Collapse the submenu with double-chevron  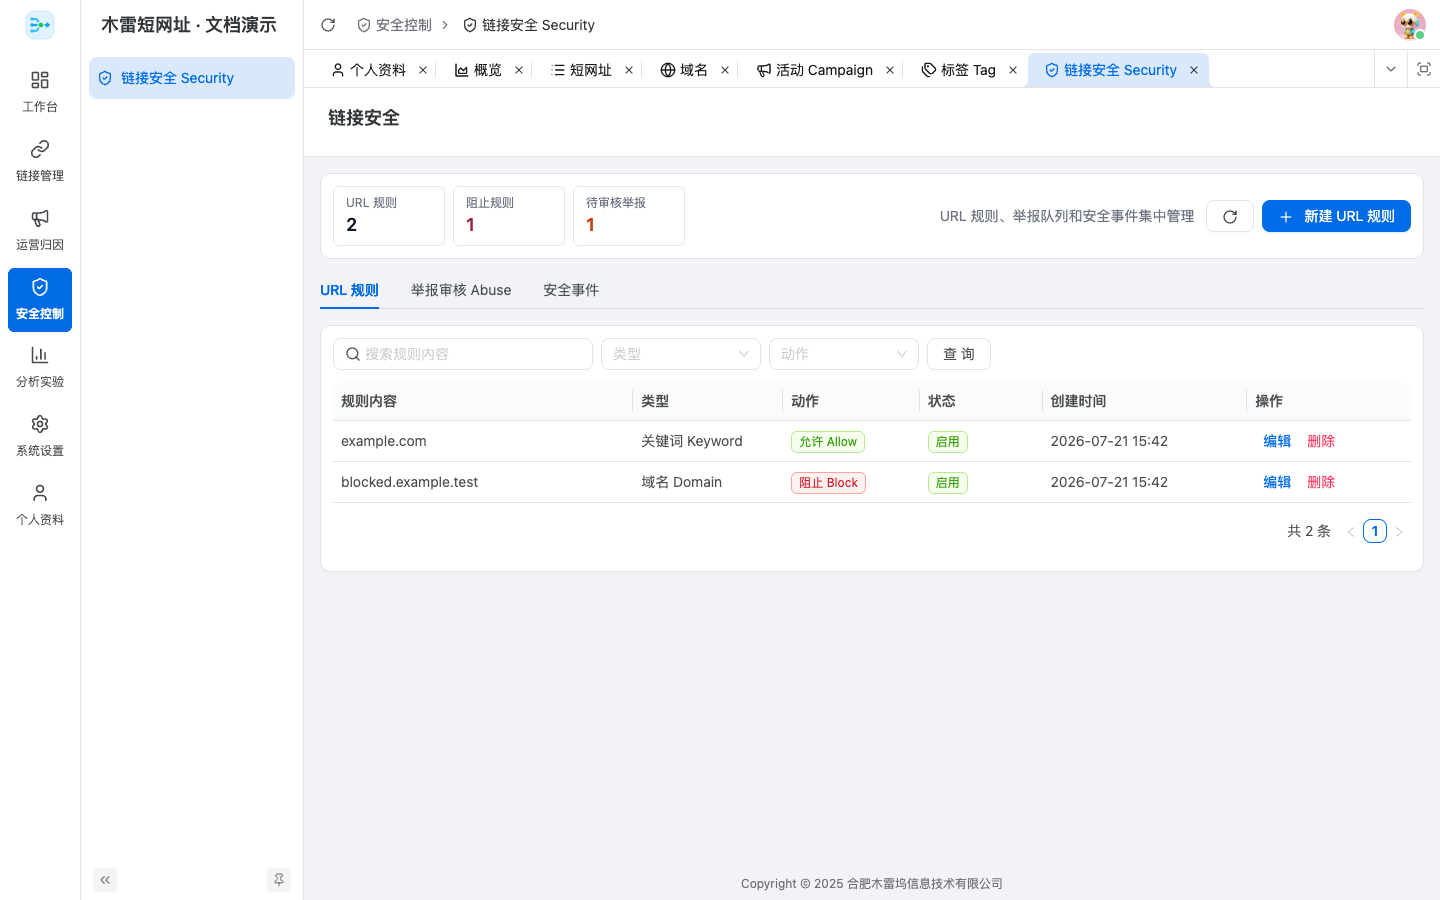105,880
